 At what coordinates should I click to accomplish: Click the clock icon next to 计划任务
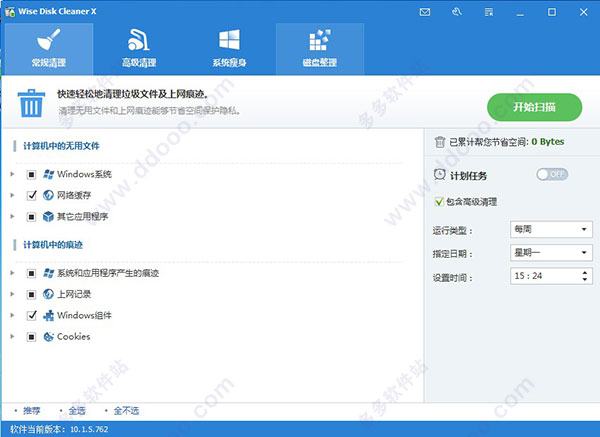click(x=440, y=175)
